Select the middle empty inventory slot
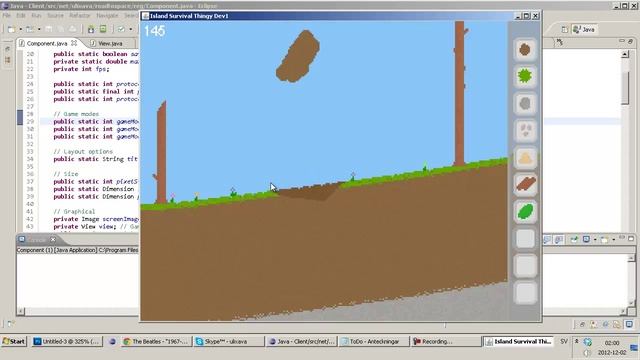This screenshot has height=360, width=640. point(525,266)
